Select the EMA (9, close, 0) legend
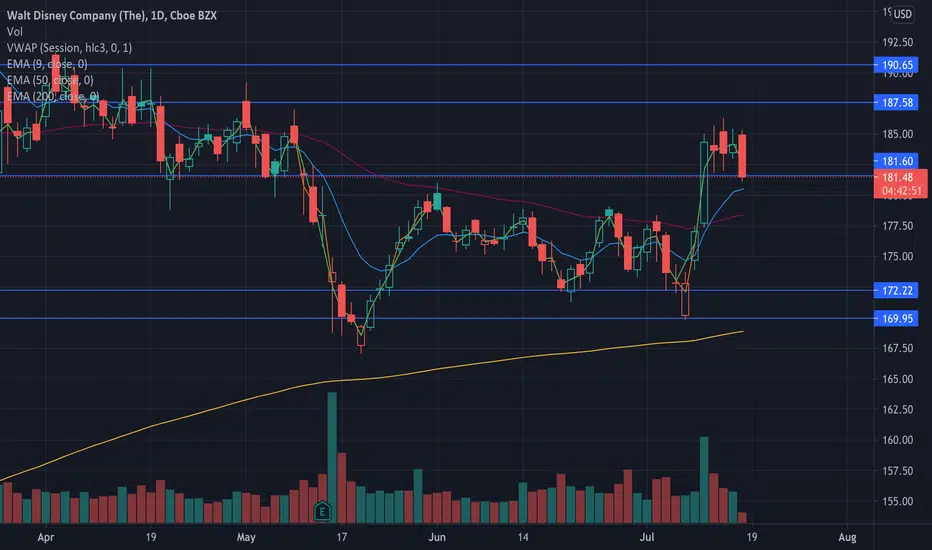Viewport: 932px width, 550px height. click(x=47, y=64)
